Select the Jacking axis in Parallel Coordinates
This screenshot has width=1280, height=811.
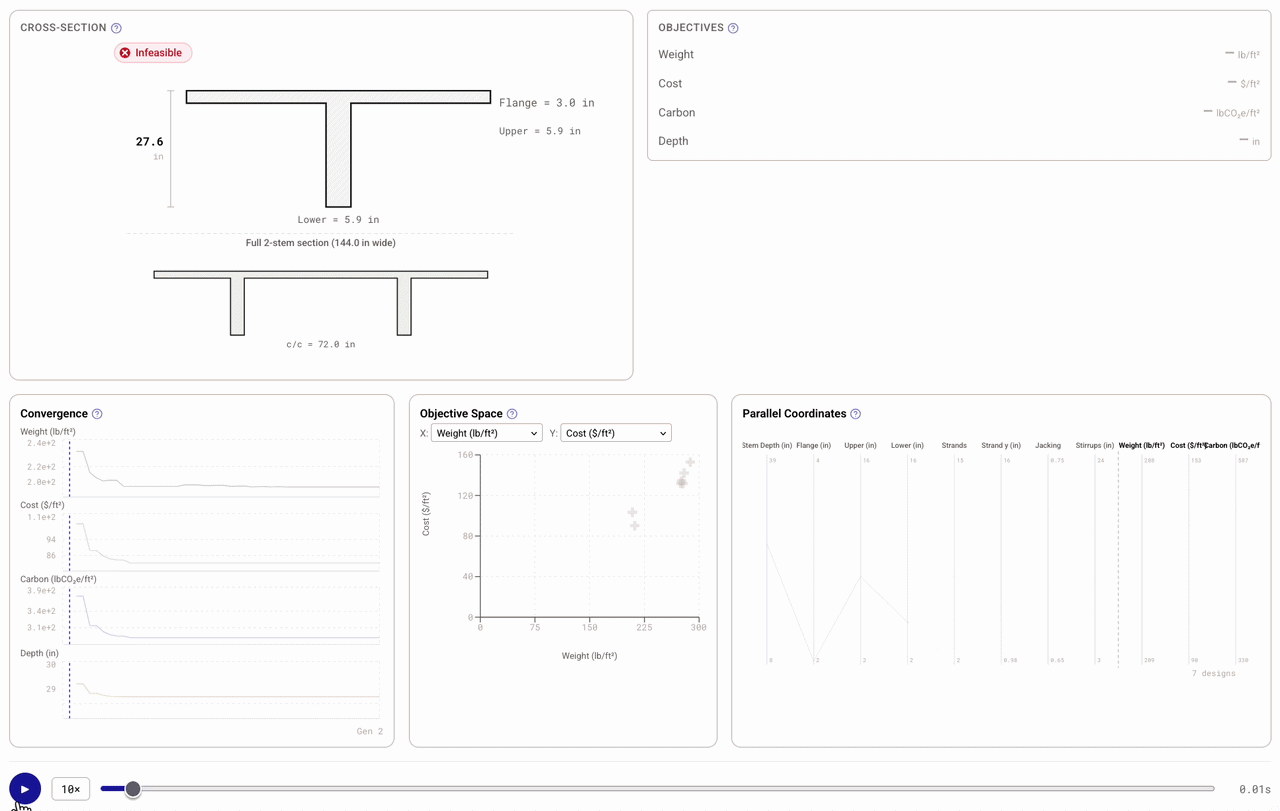pyautogui.click(x=1048, y=446)
